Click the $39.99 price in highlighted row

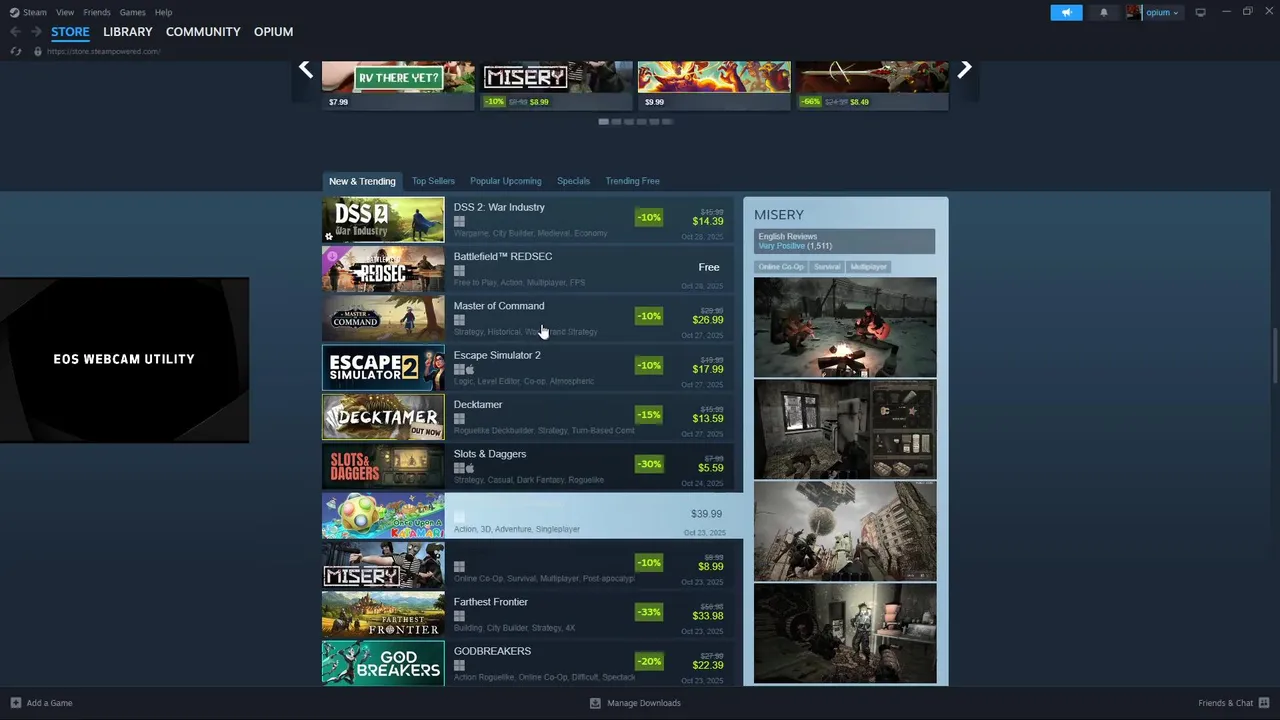pos(706,514)
